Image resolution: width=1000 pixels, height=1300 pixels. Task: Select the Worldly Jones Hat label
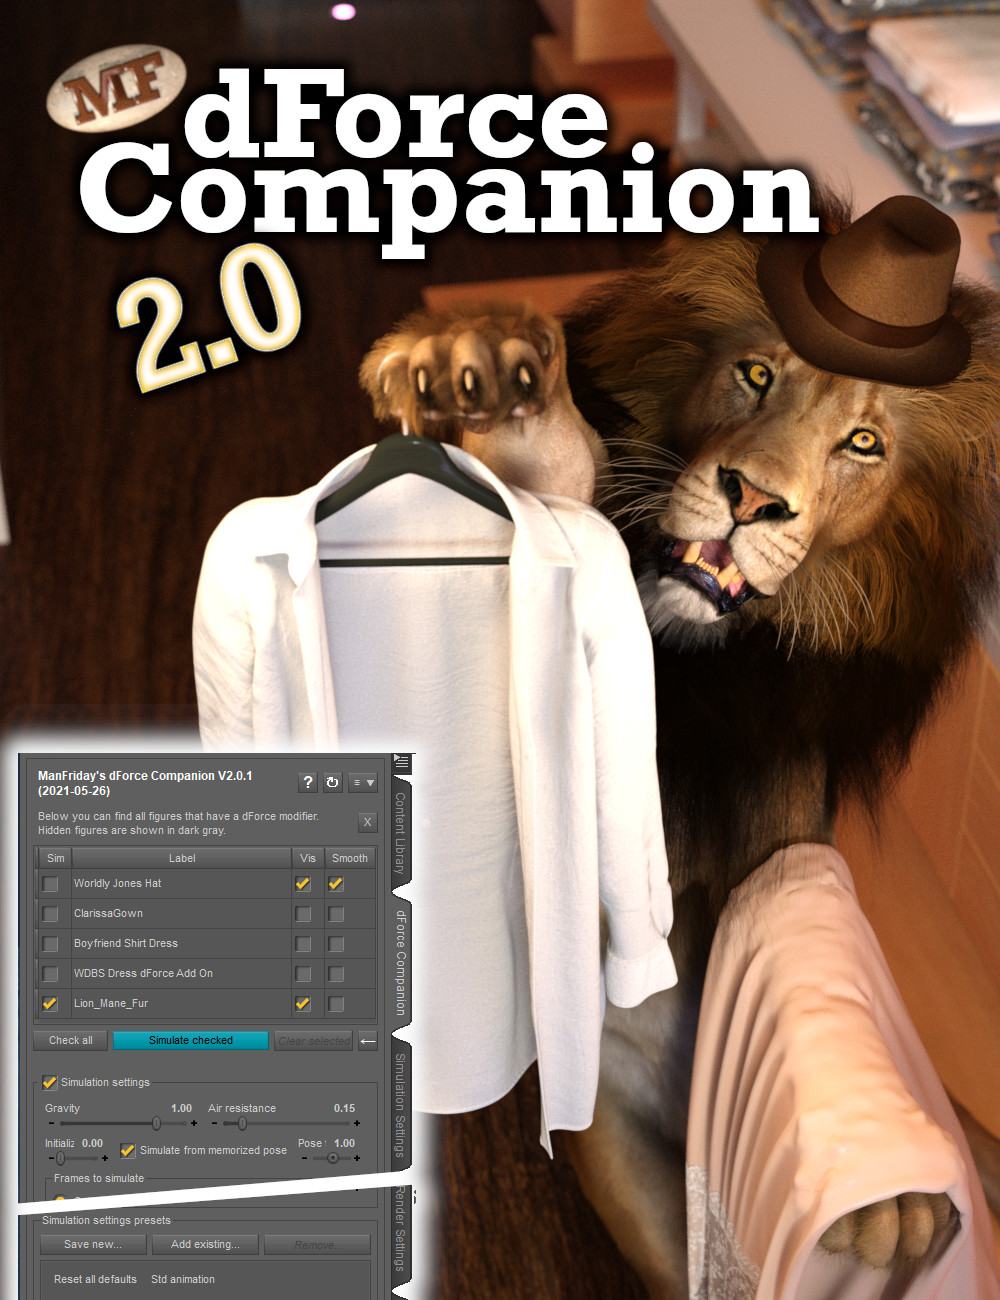117,884
